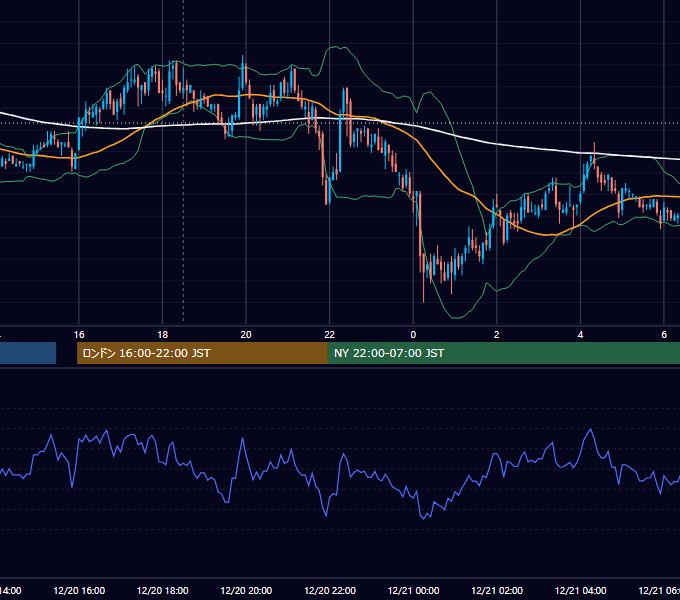680x600 pixels.
Task: Click the blue session bar at far left
Action: pos(28,353)
